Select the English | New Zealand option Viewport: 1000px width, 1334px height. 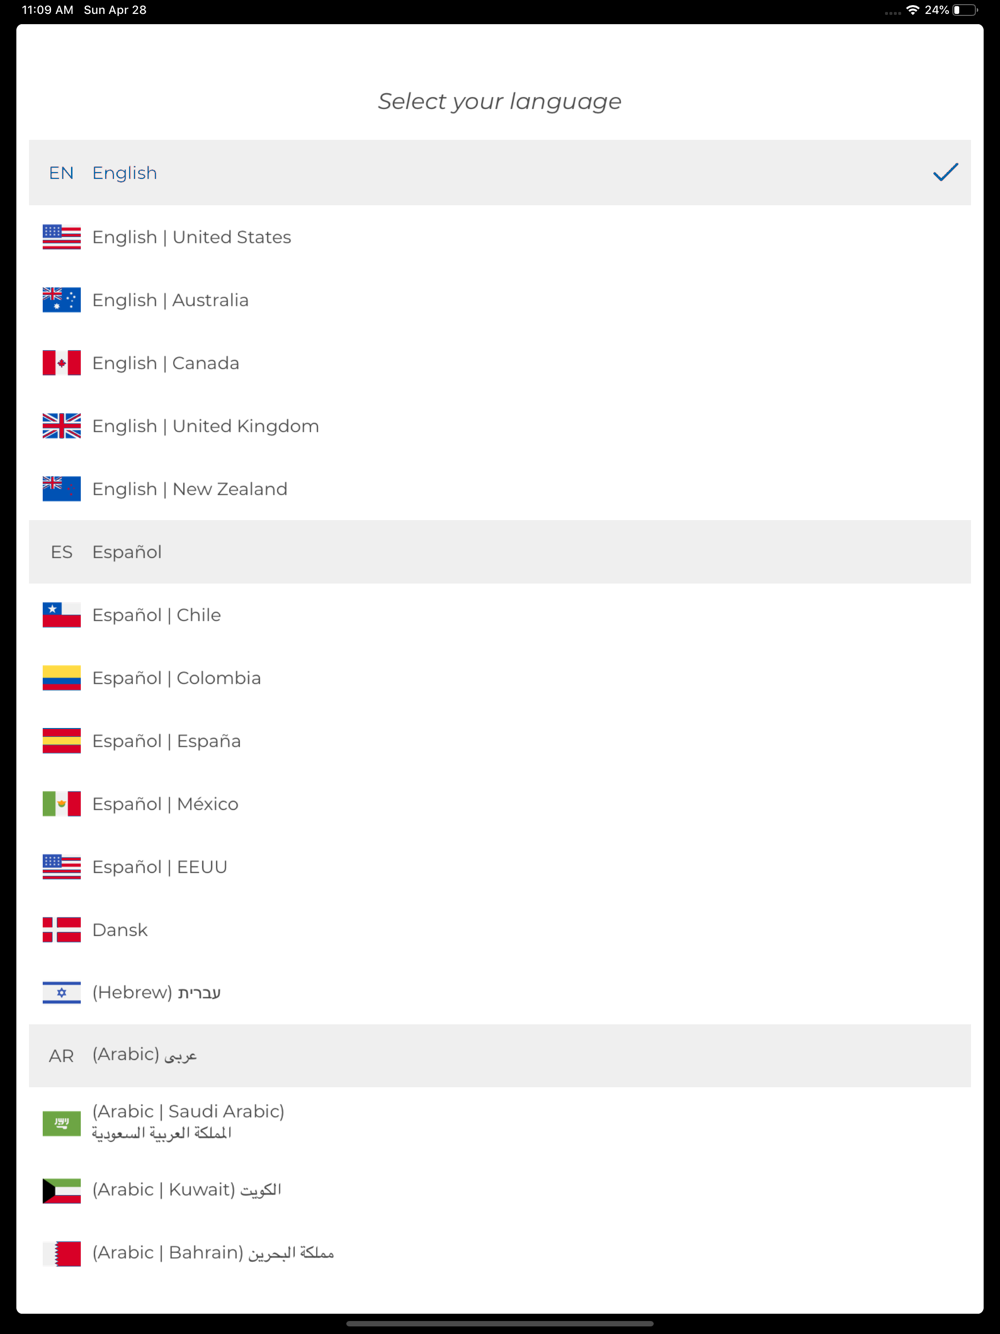[500, 489]
